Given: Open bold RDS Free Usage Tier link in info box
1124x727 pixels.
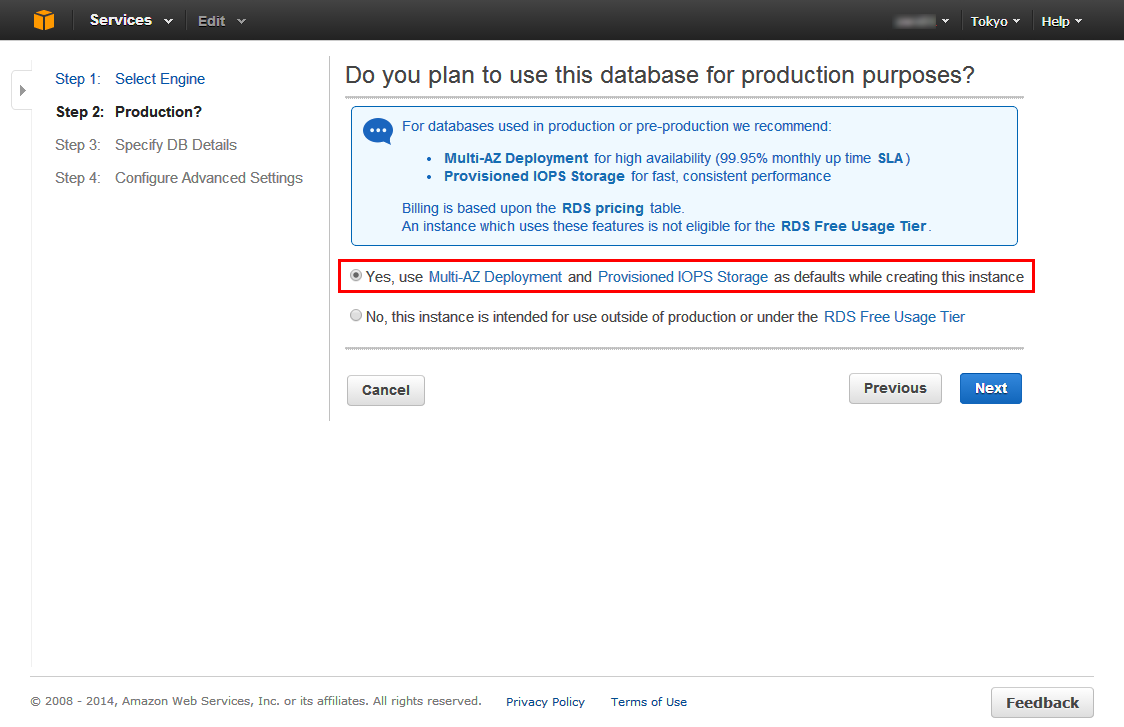Looking at the screenshot, I should 853,227.
